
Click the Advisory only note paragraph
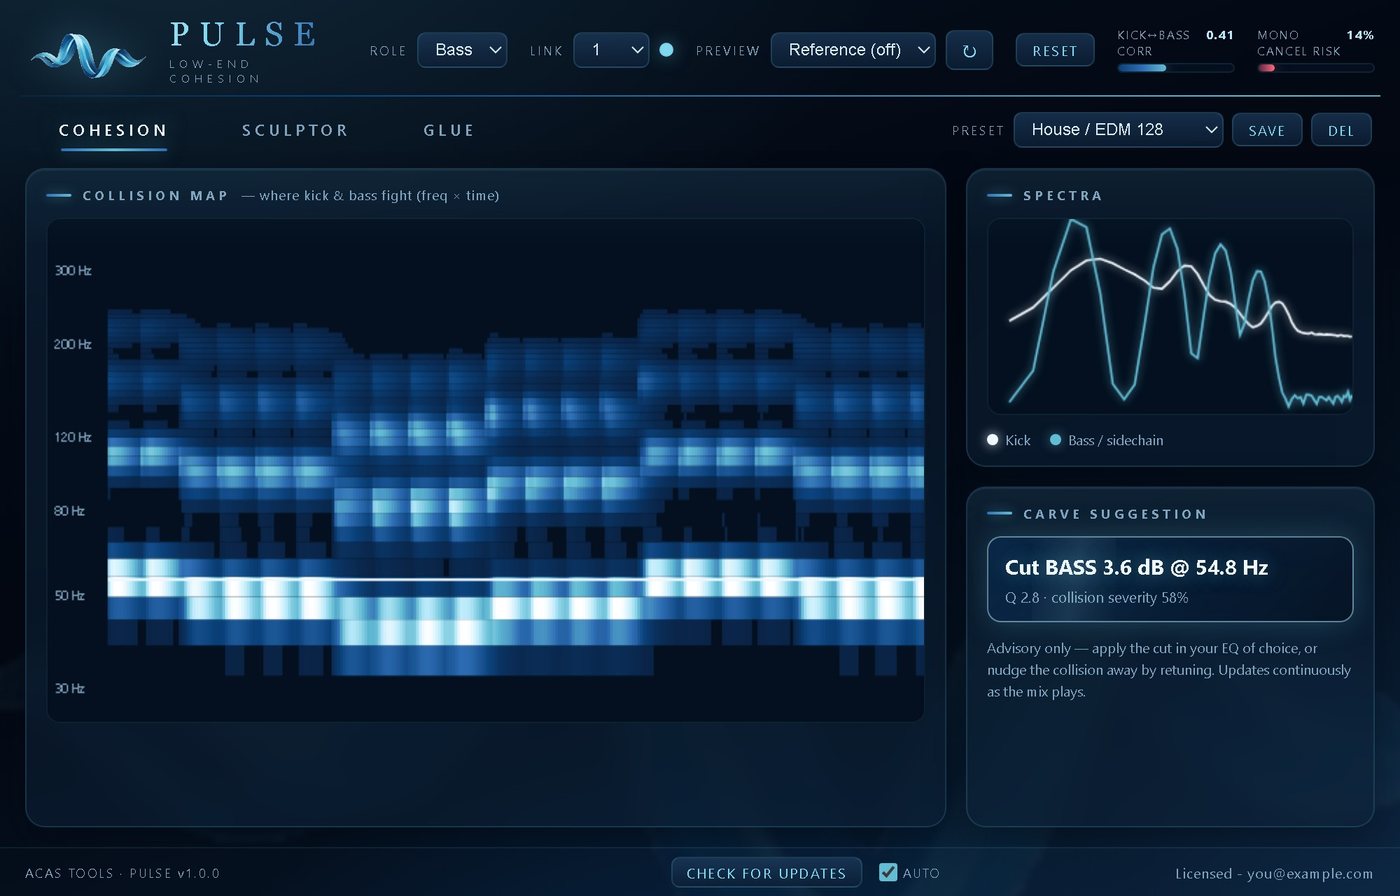1169,670
